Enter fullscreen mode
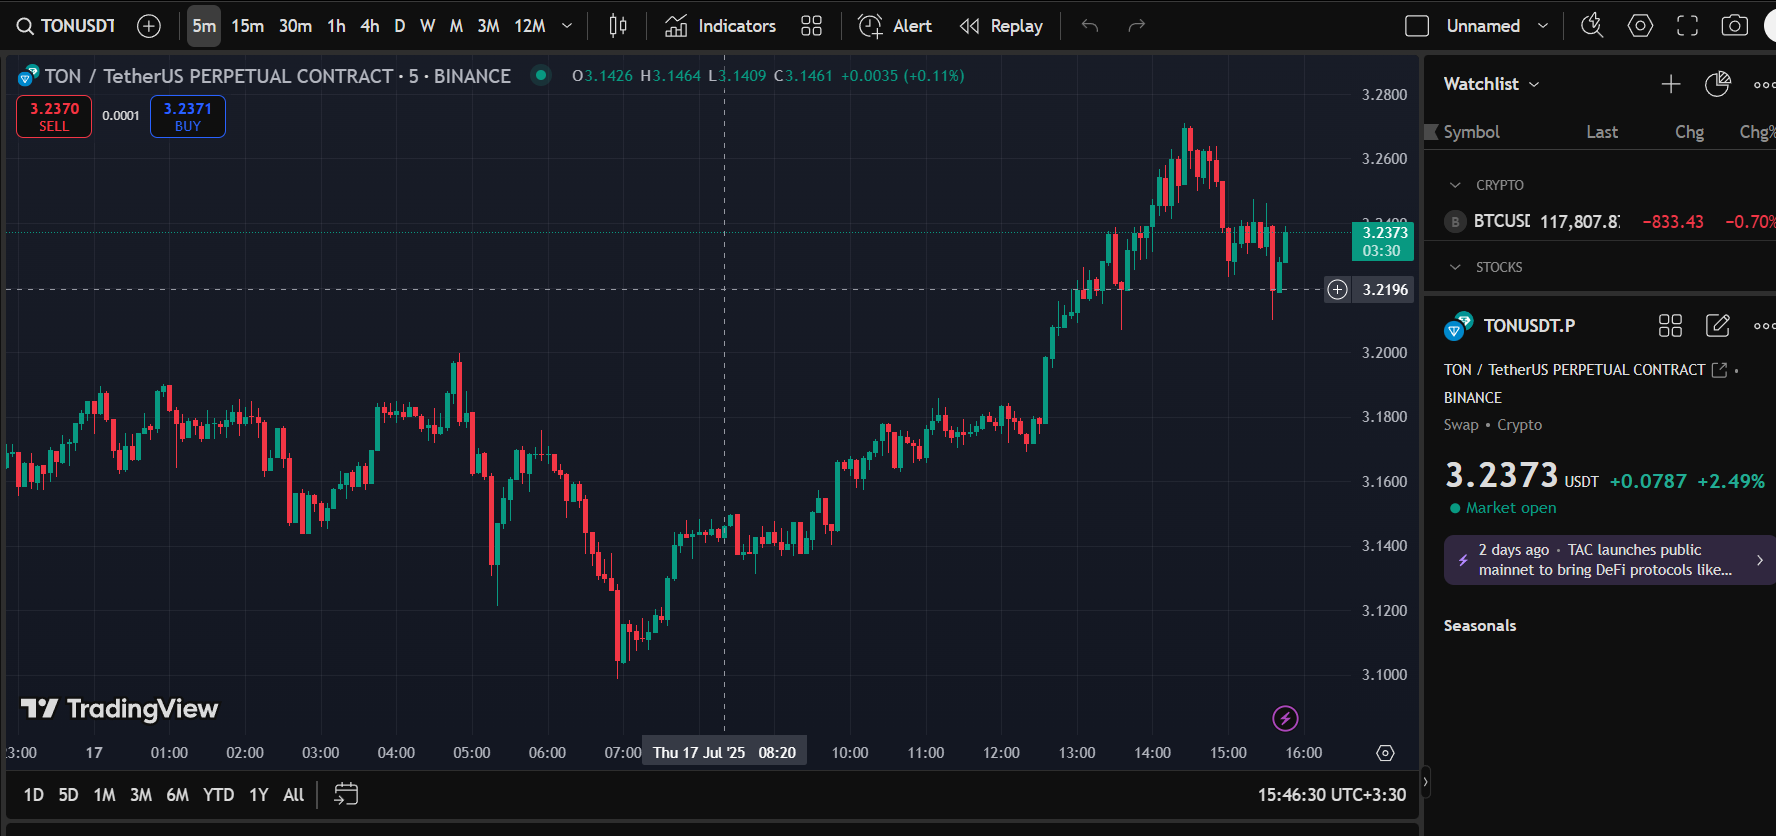 tap(1687, 26)
